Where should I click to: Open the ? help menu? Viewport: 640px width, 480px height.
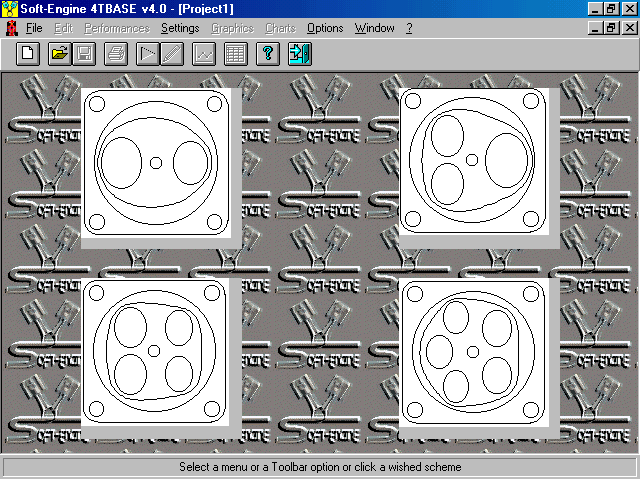(409, 28)
